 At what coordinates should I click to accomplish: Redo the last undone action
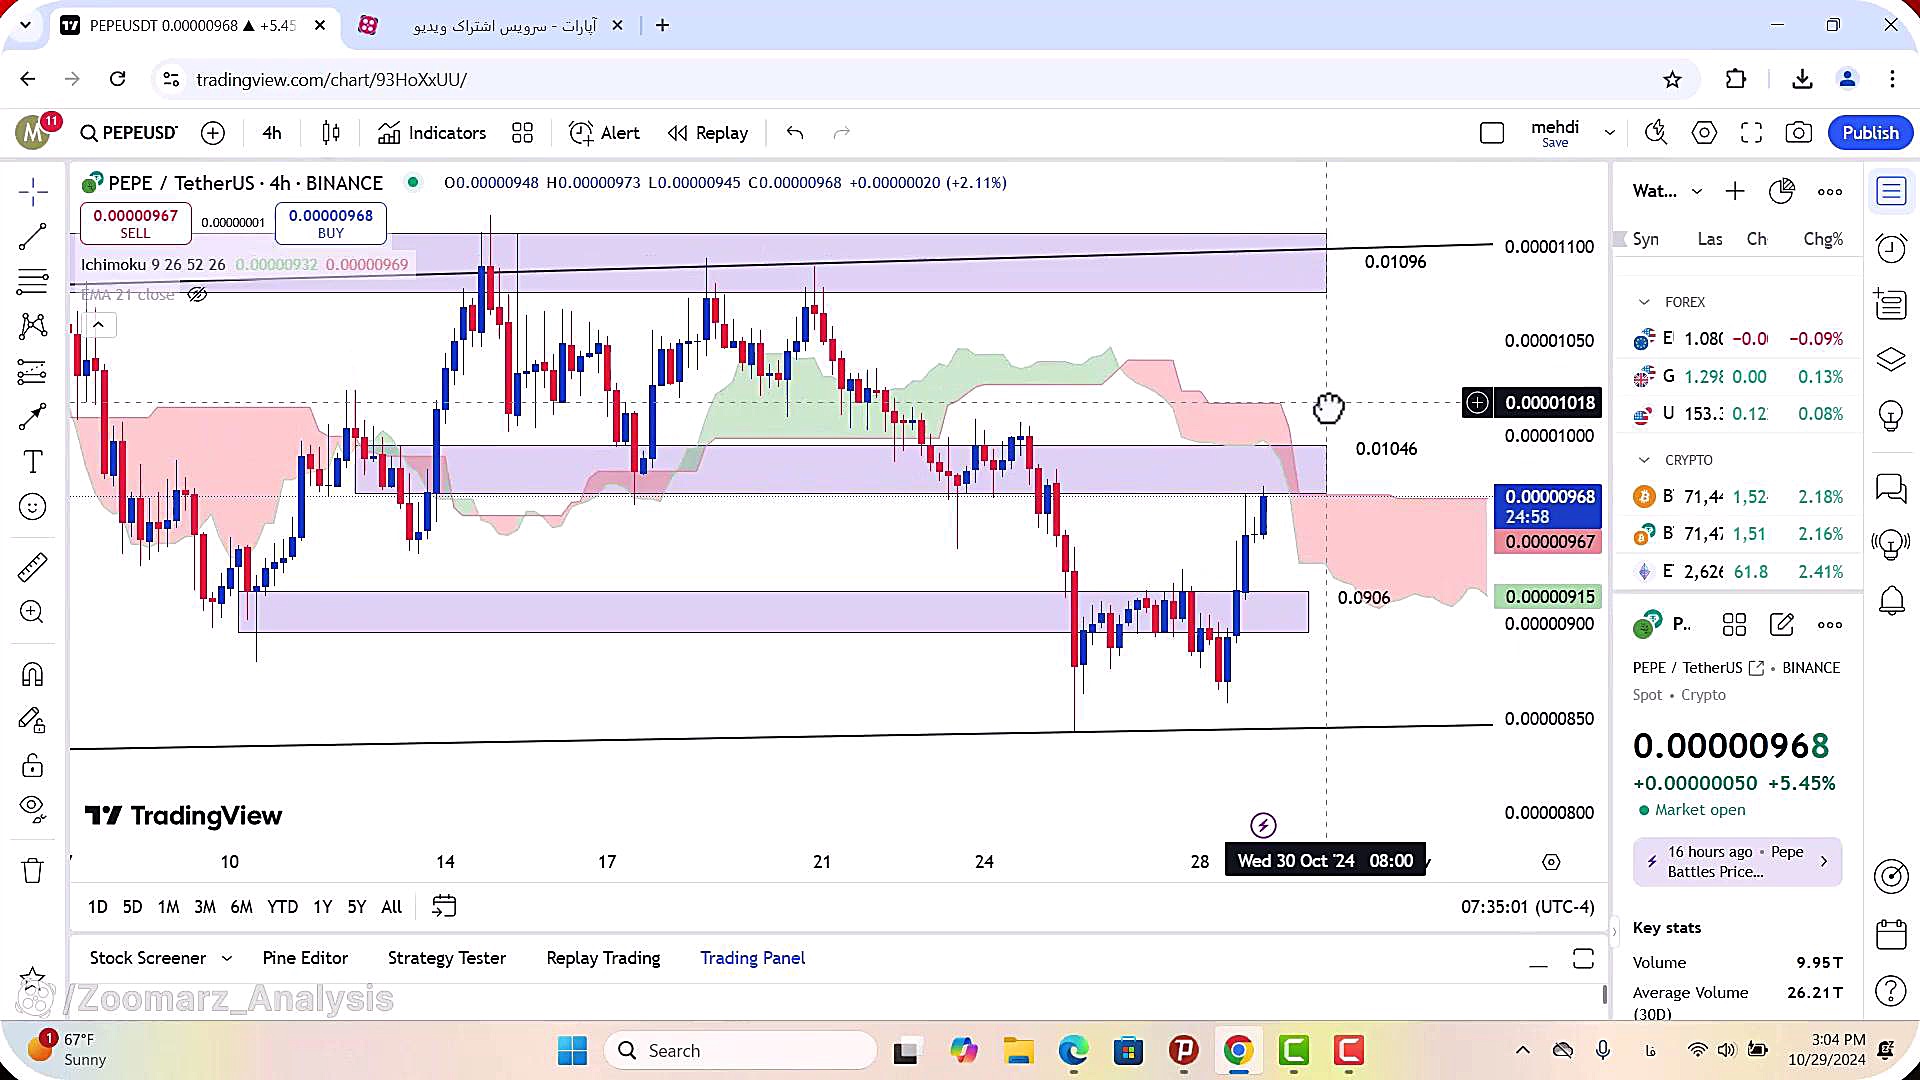pos(842,133)
